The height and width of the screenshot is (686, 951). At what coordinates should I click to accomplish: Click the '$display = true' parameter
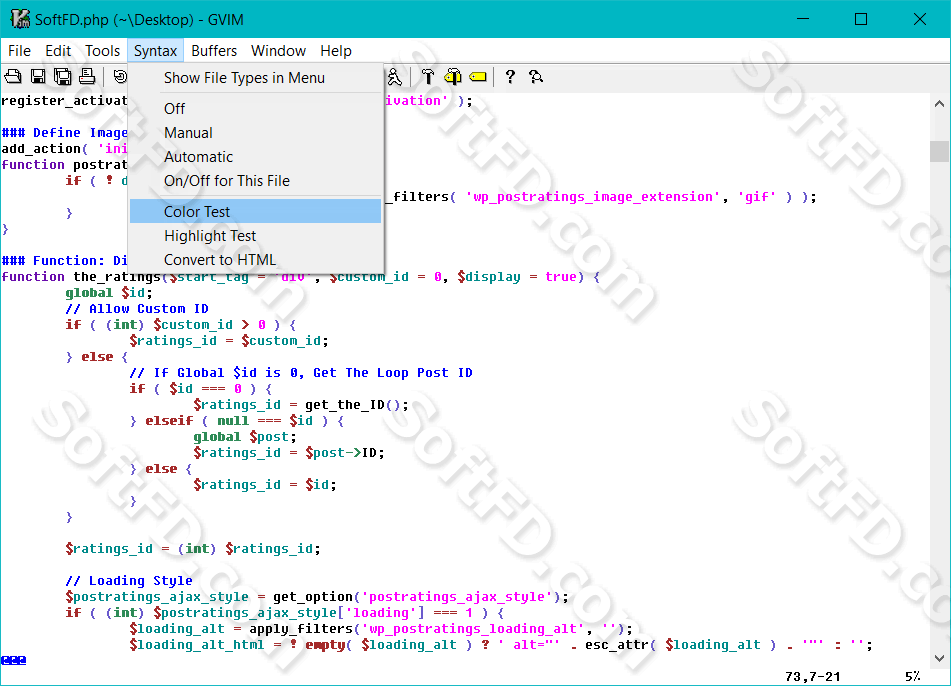point(517,277)
